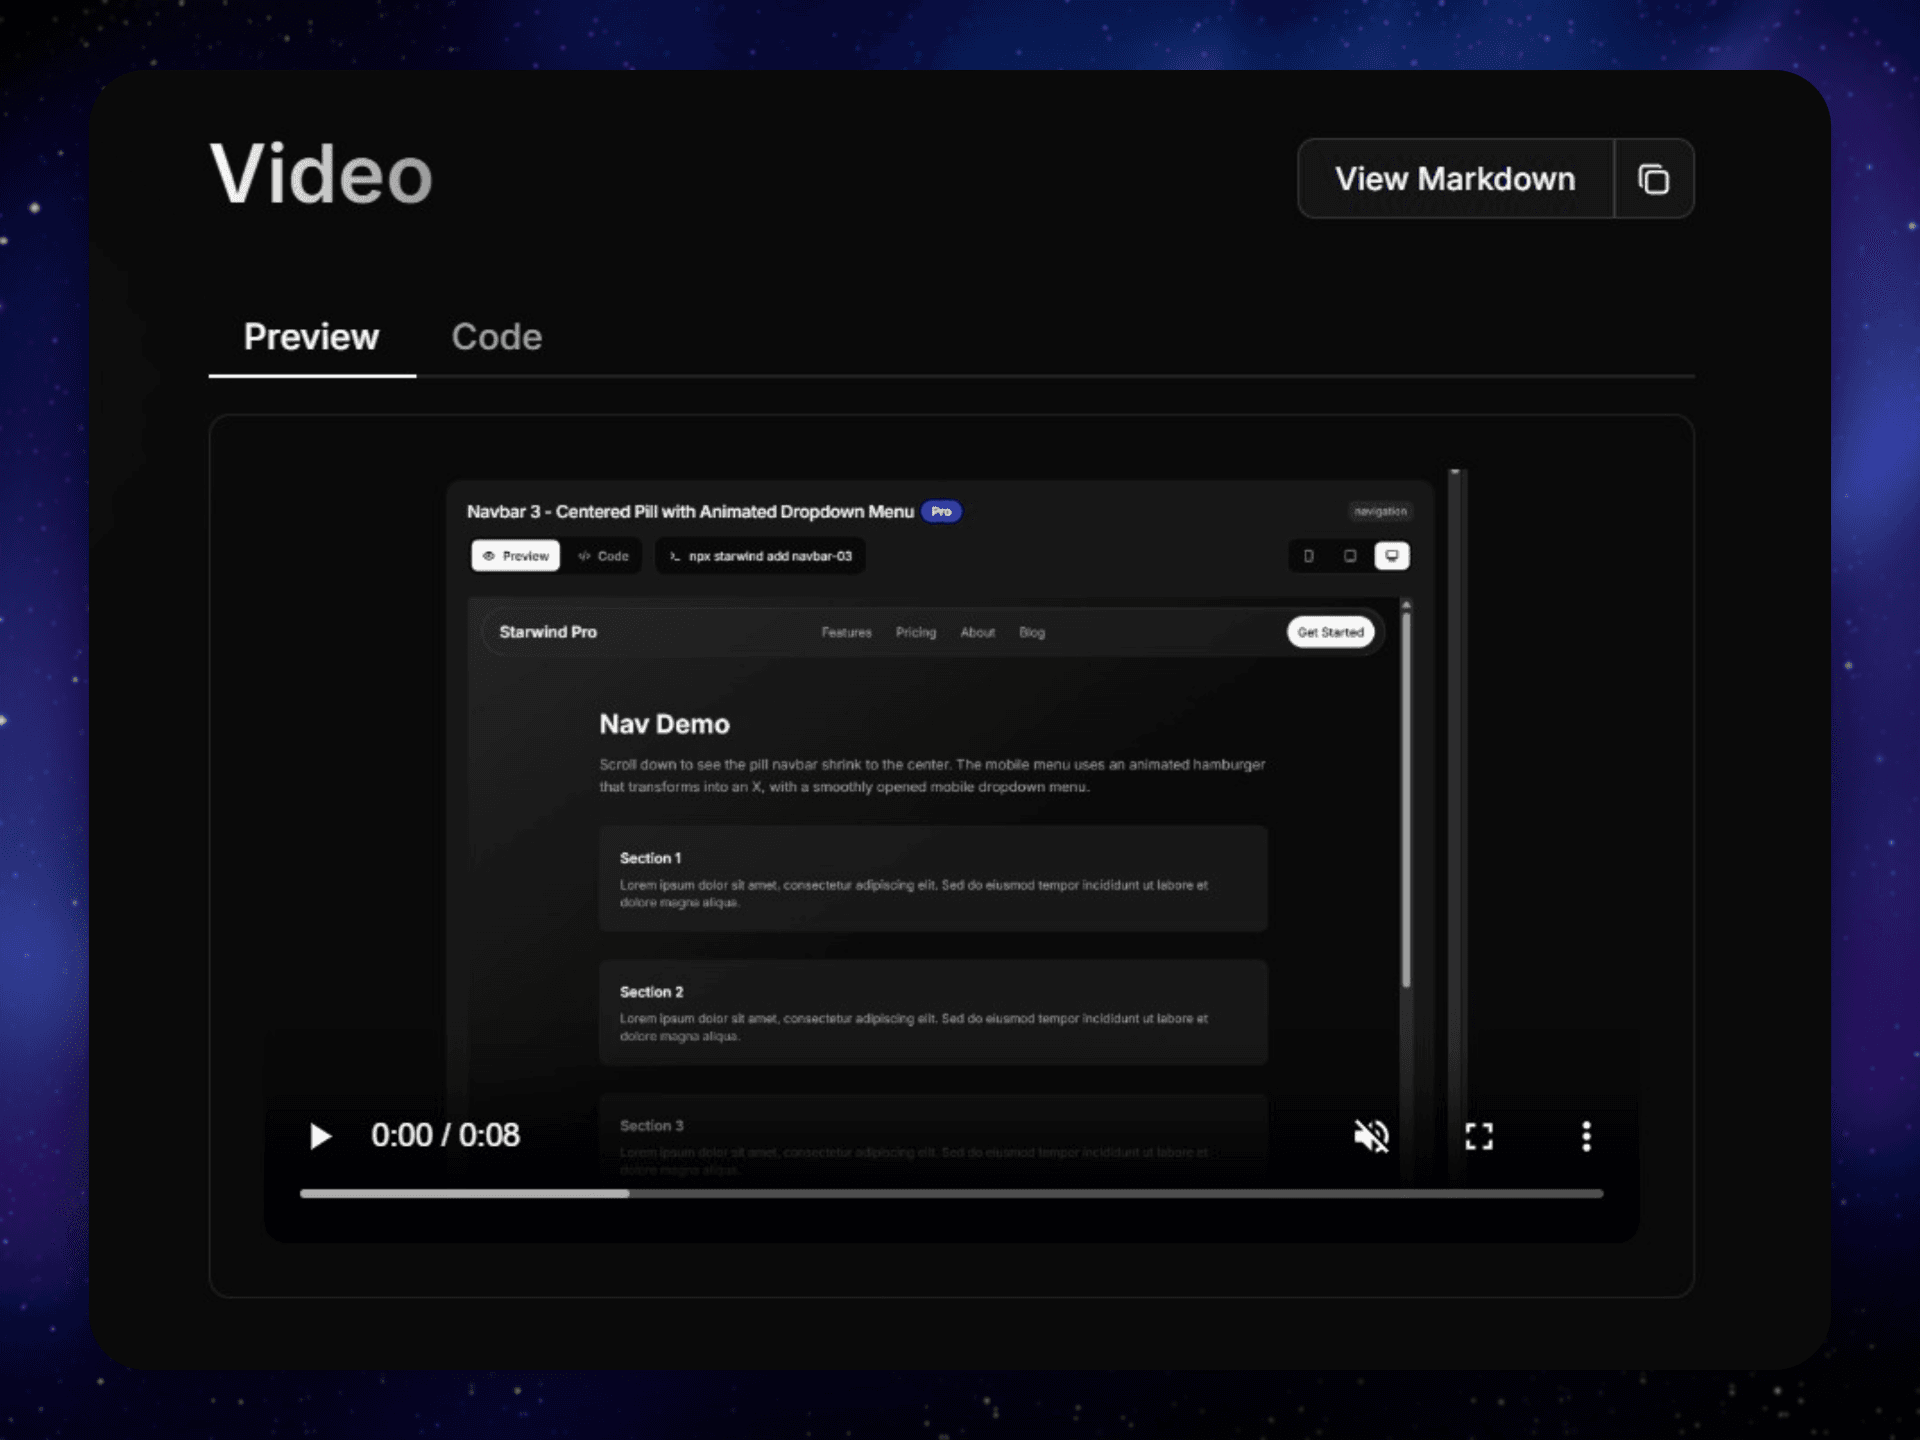Switch to the Code tab
Image resolution: width=1920 pixels, height=1440 pixels.
pyautogui.click(x=497, y=337)
